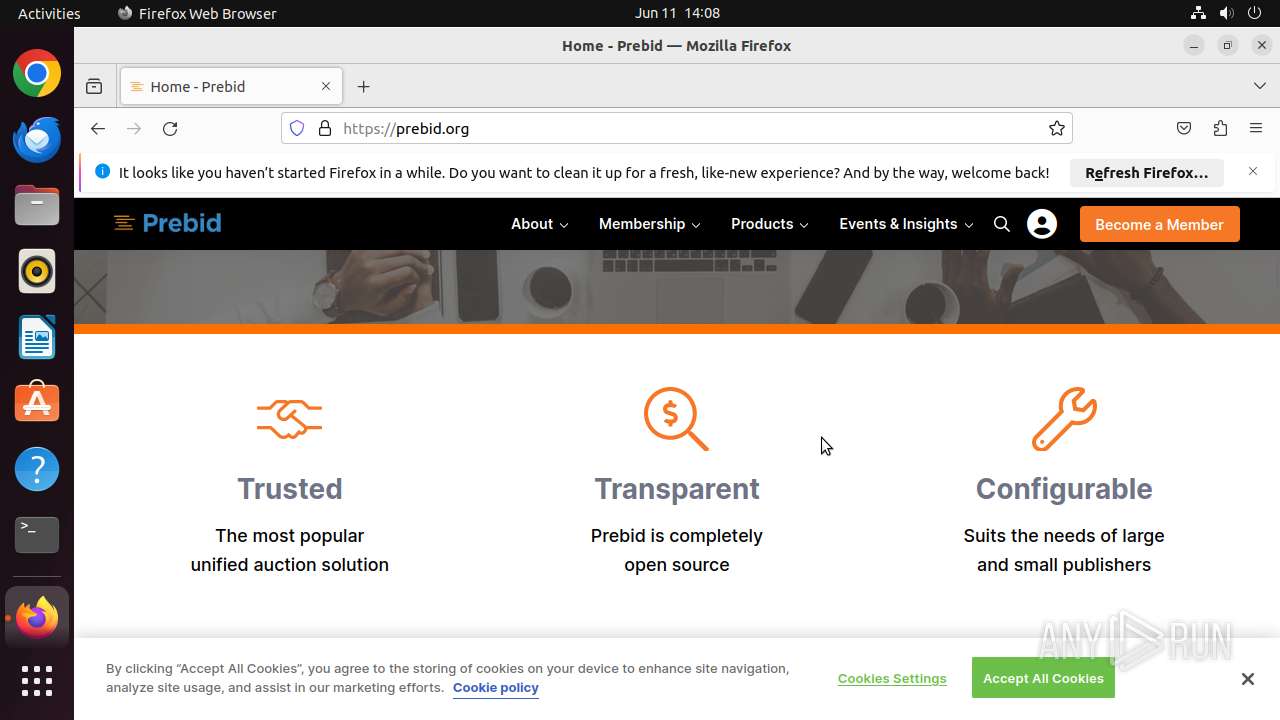Screen dimensions: 1280x720
Task: Close the Home - Prebid tab
Action: pyautogui.click(x=325, y=86)
